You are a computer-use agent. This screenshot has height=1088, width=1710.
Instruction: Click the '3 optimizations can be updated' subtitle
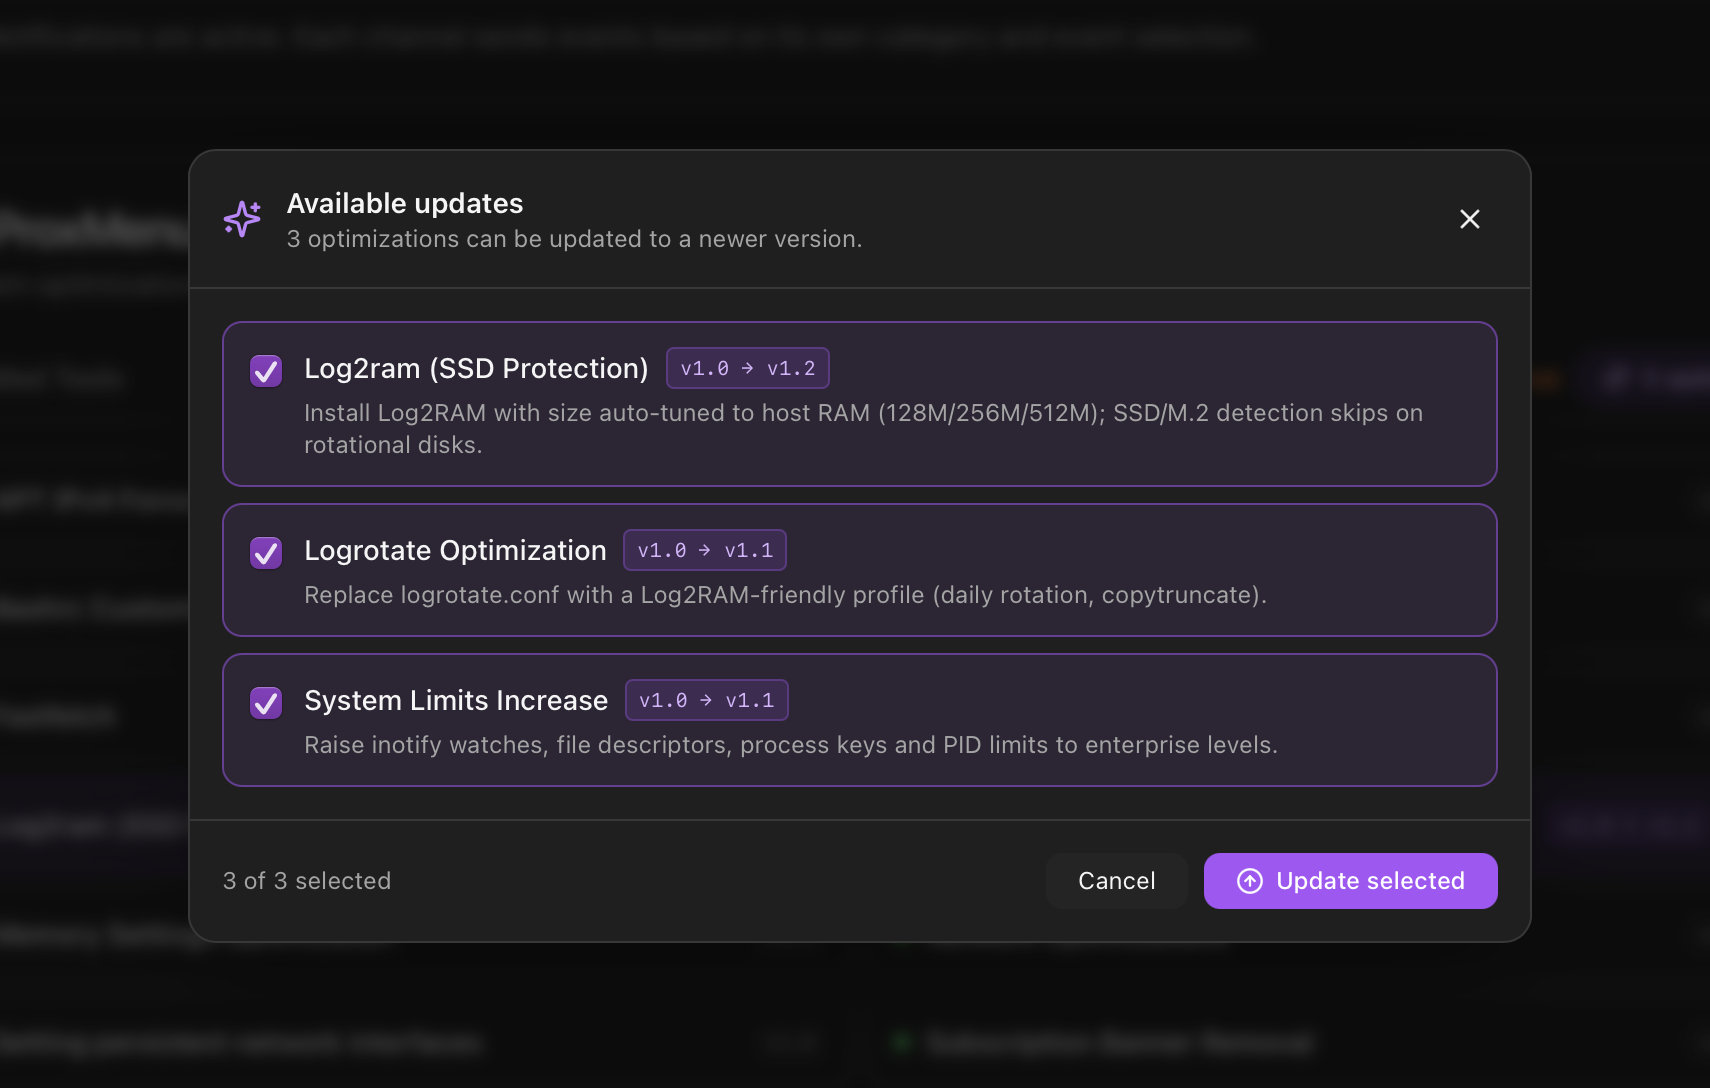[x=574, y=240]
